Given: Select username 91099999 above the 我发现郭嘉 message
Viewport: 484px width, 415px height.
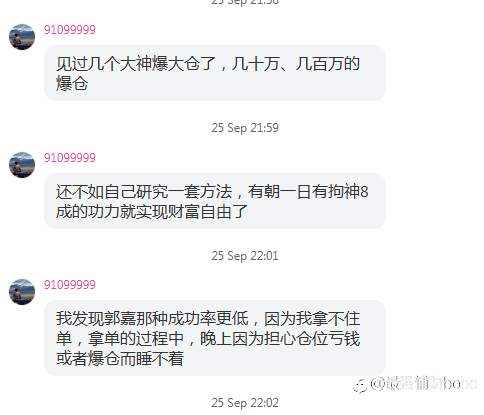Looking at the screenshot, I should pyautogui.click(x=70, y=284).
